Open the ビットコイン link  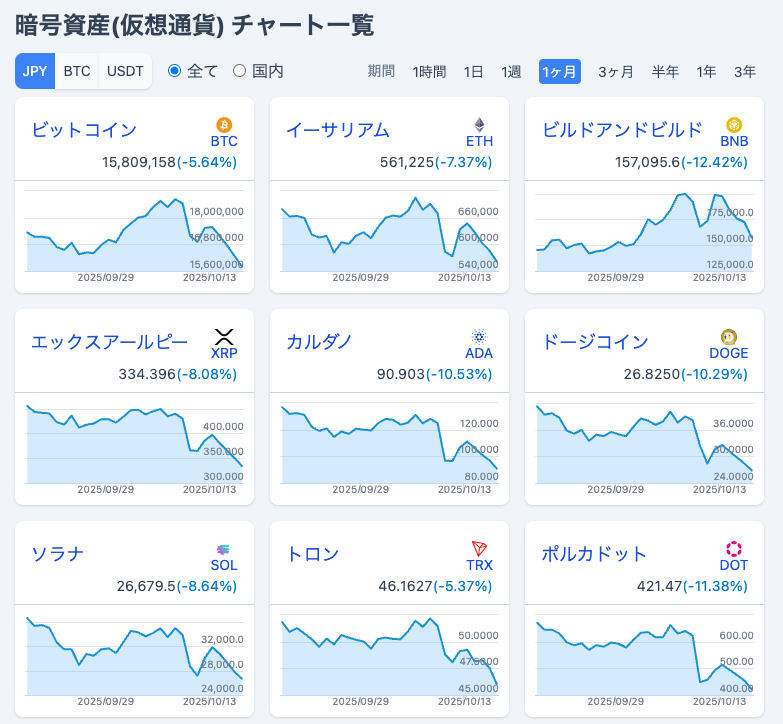[x=84, y=130]
